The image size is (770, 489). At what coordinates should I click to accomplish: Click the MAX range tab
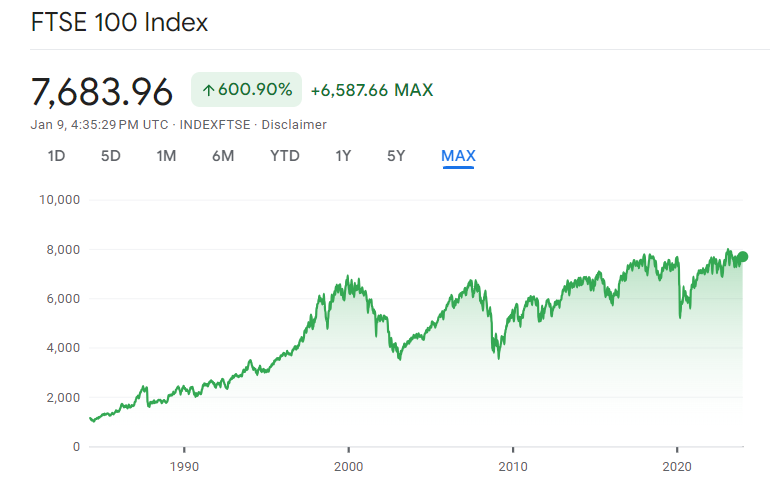458,156
